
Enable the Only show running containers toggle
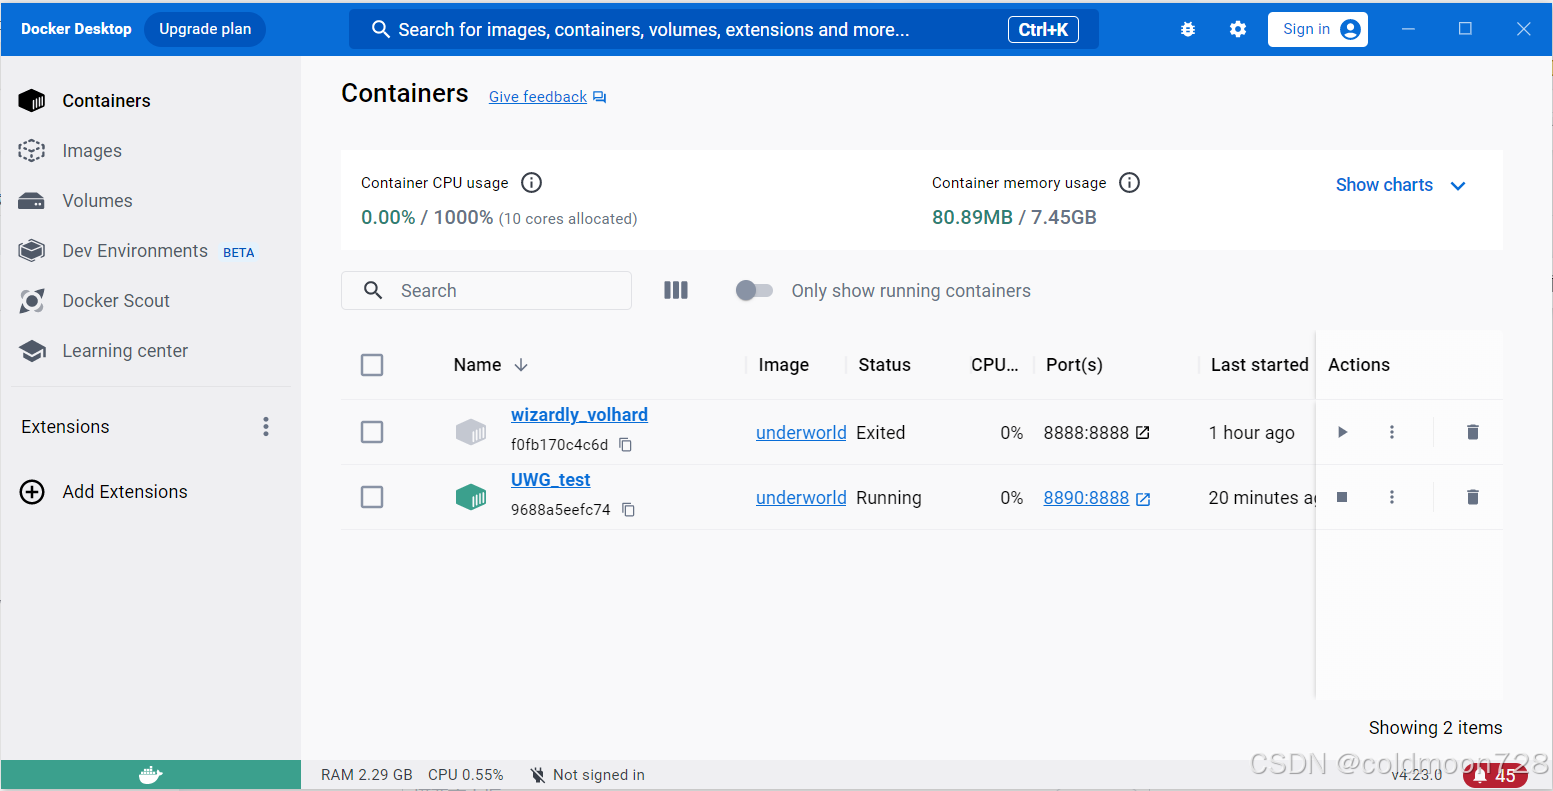754,290
